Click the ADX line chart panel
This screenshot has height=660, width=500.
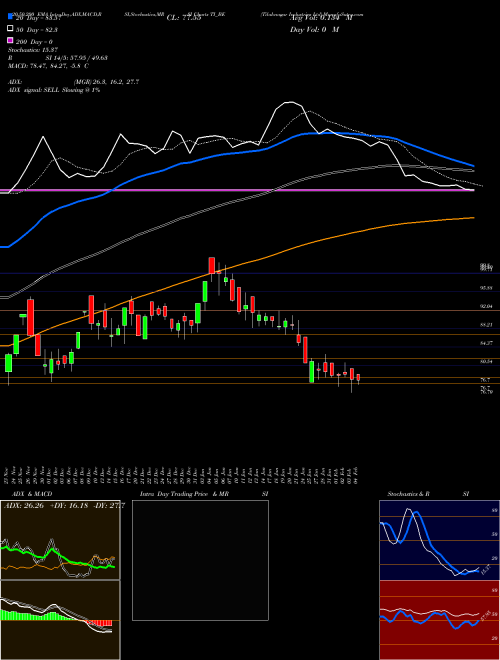click(x=60, y=540)
